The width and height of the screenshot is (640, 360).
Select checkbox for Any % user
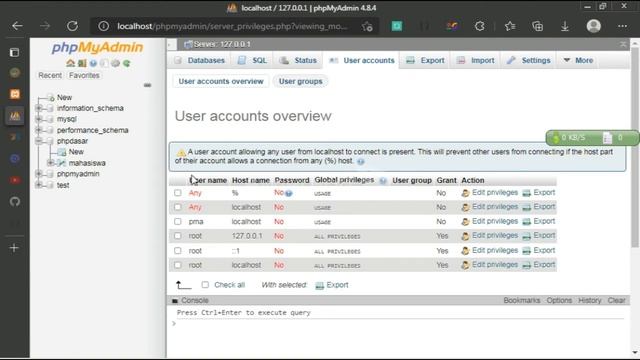[x=178, y=193]
